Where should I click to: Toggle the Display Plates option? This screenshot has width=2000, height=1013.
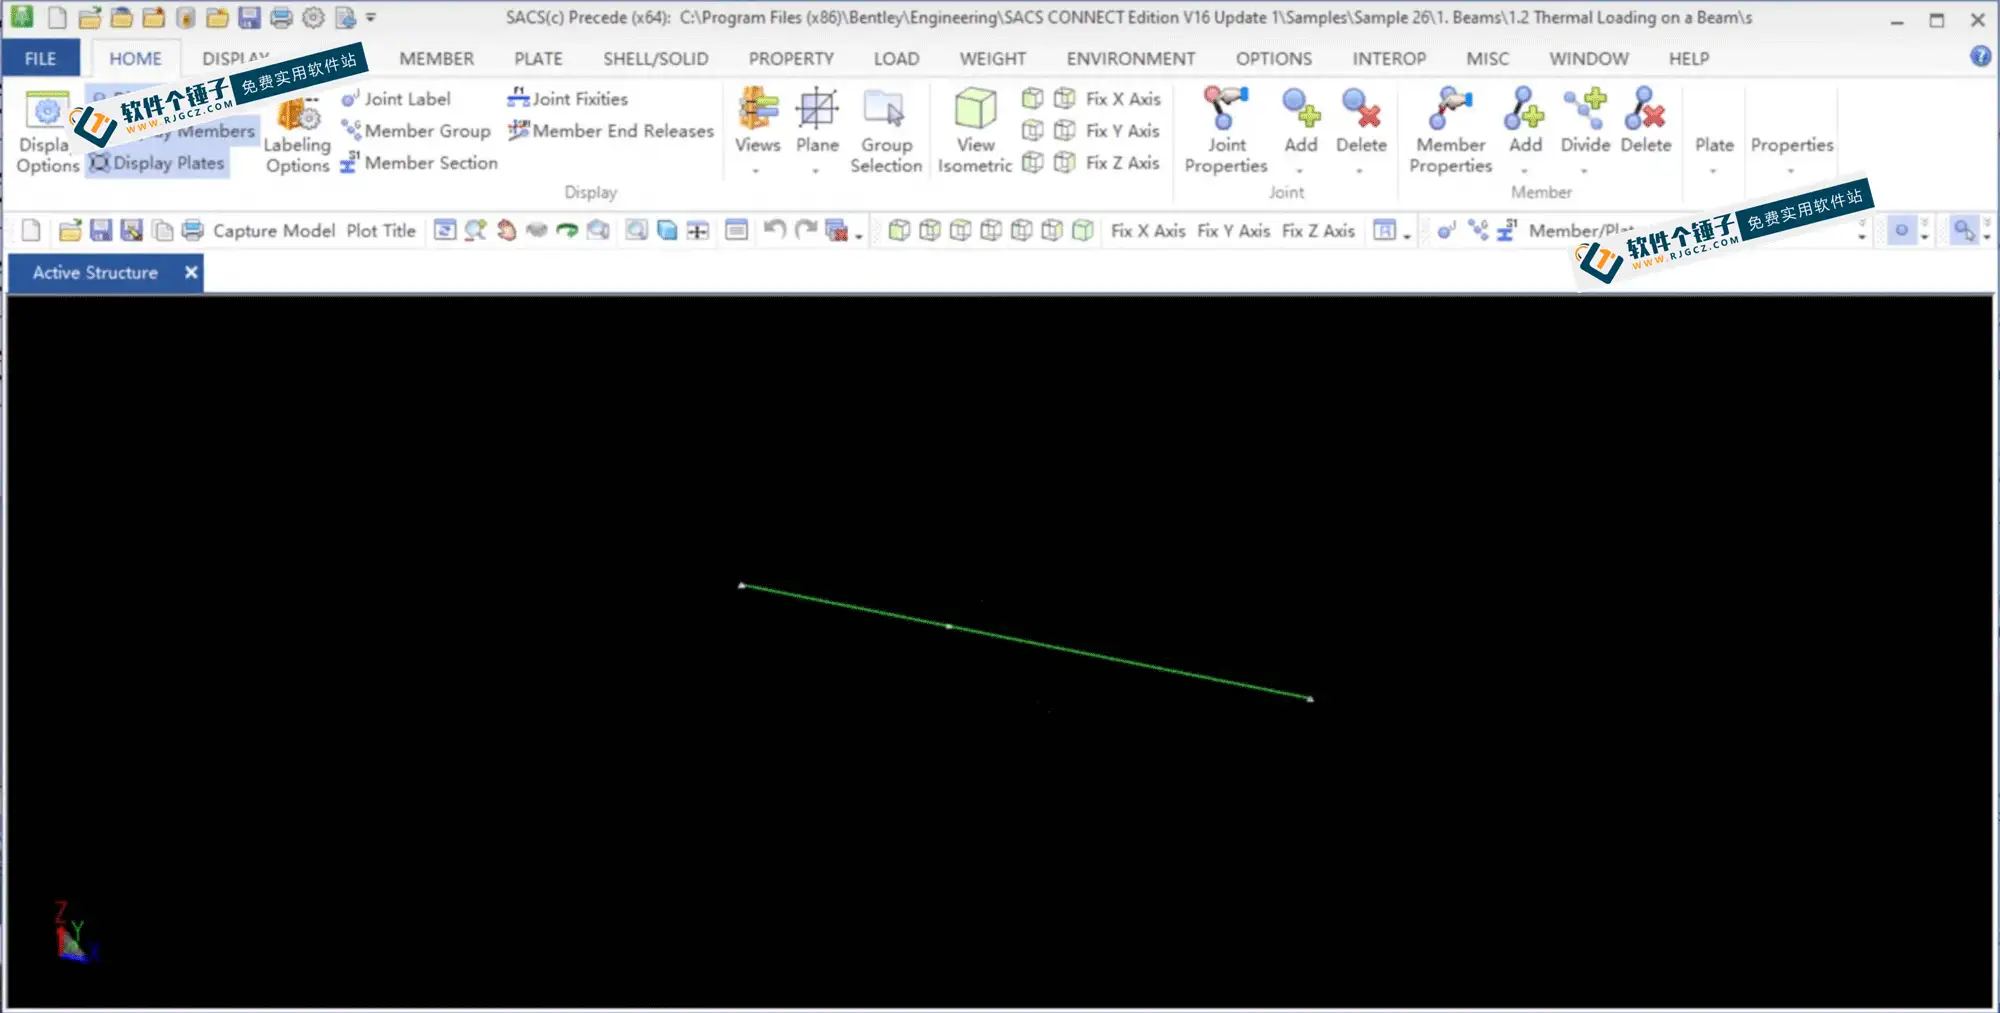pyautogui.click(x=157, y=163)
